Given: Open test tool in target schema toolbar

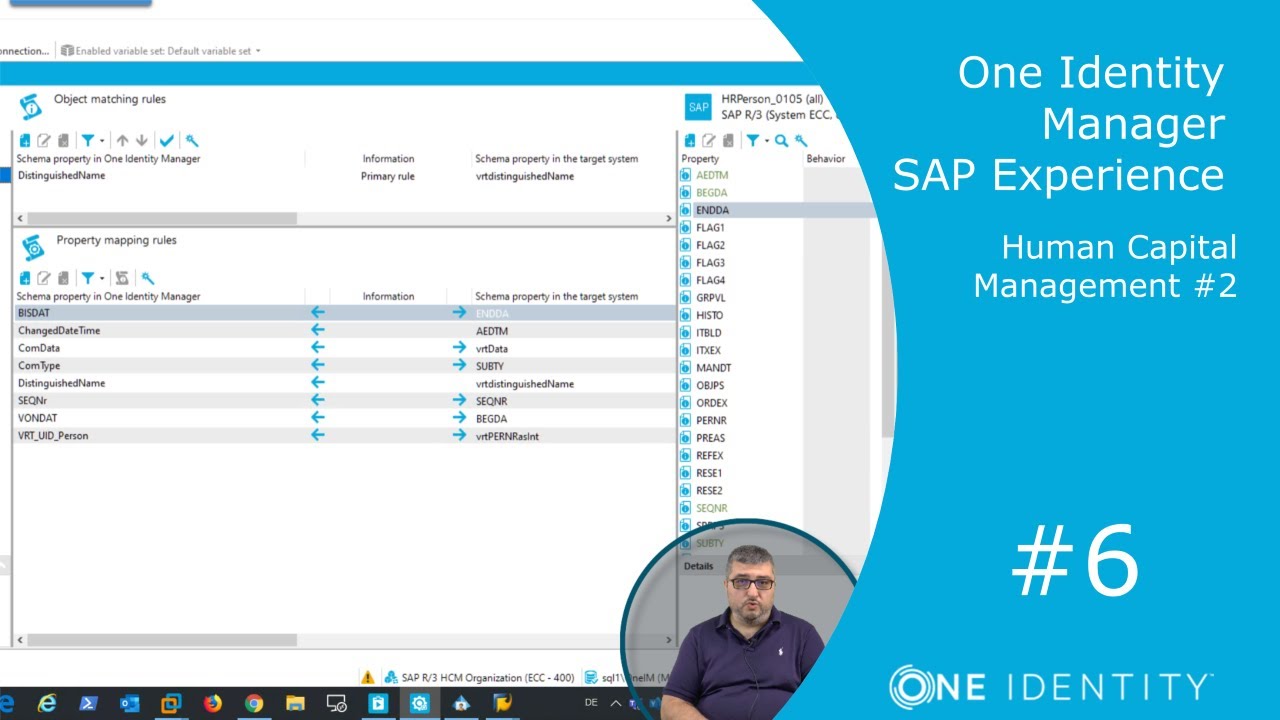Looking at the screenshot, I should (801, 141).
